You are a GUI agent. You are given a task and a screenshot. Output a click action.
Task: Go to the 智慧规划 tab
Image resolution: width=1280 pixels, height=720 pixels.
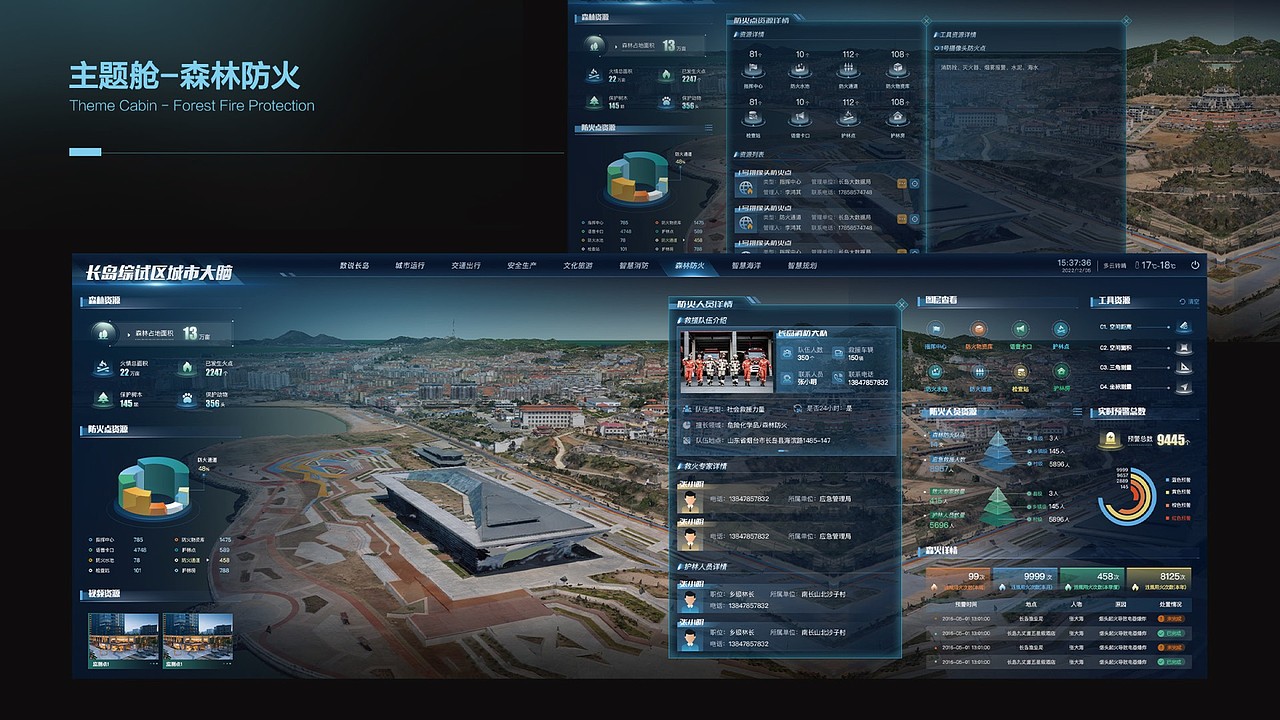(x=802, y=266)
